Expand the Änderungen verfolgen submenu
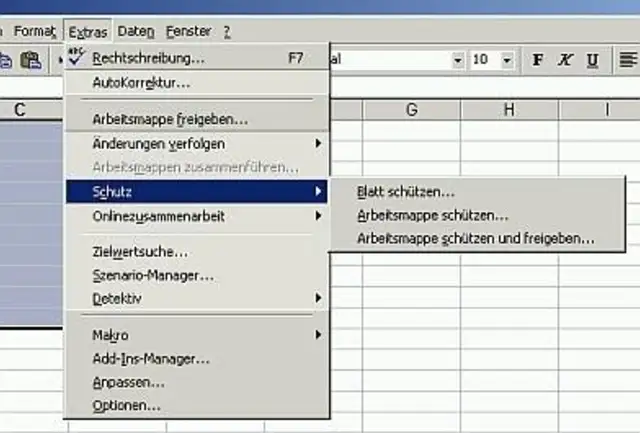 click(197, 143)
